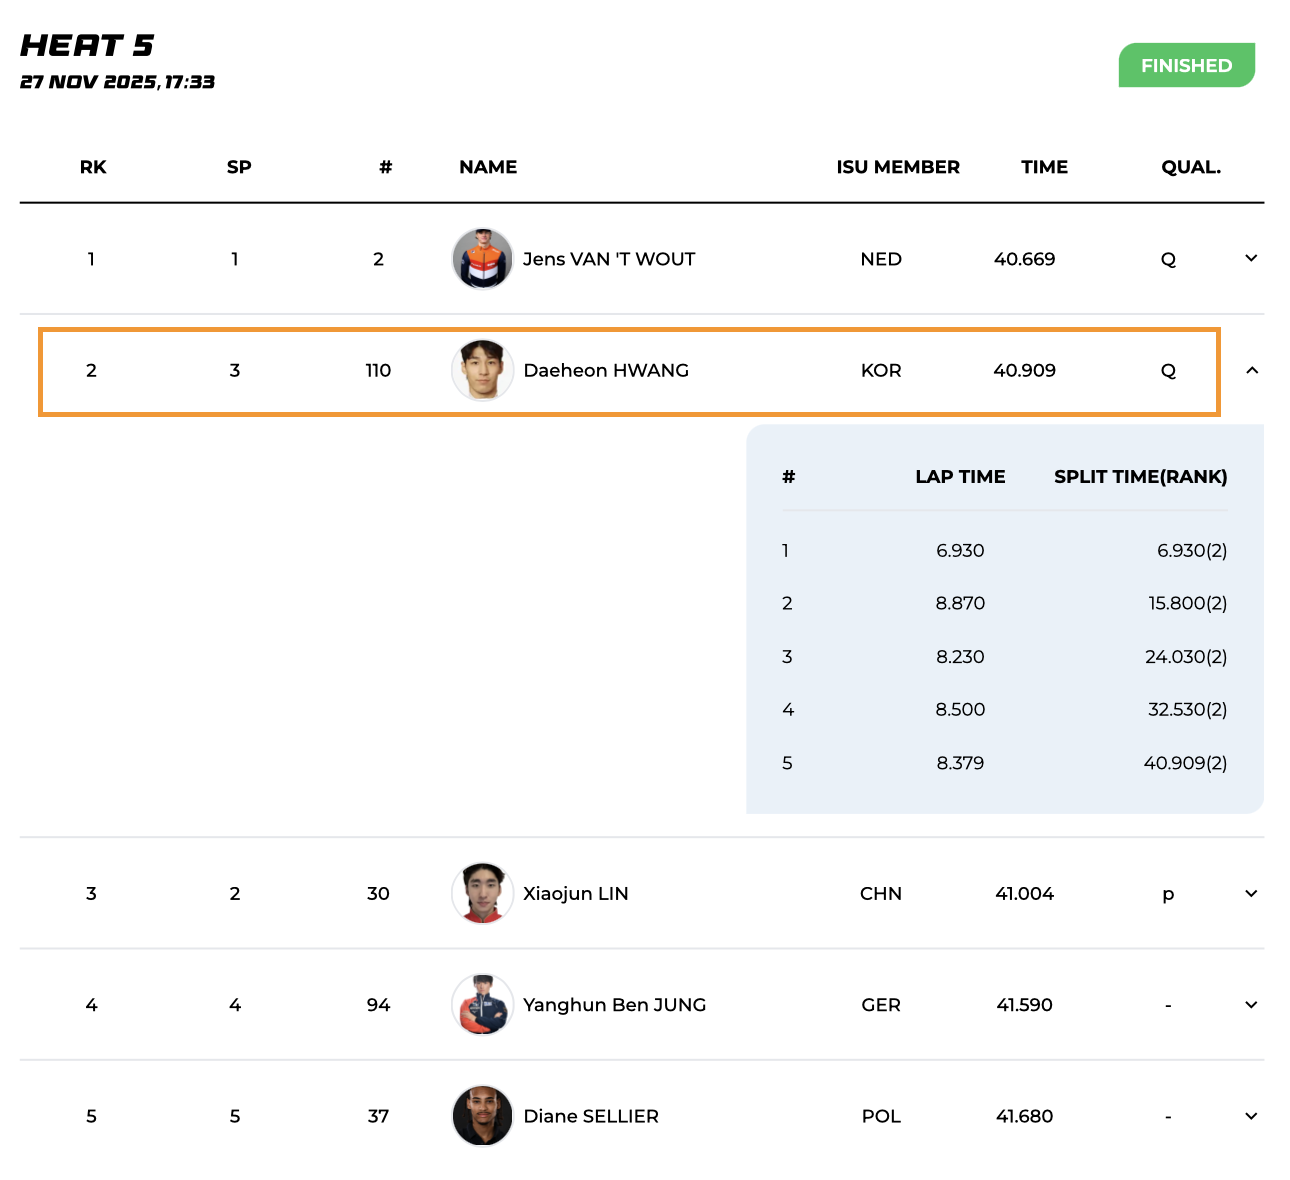This screenshot has height=1180, width=1290.
Task: Select the Daeheon HWANG name text
Action: (606, 370)
